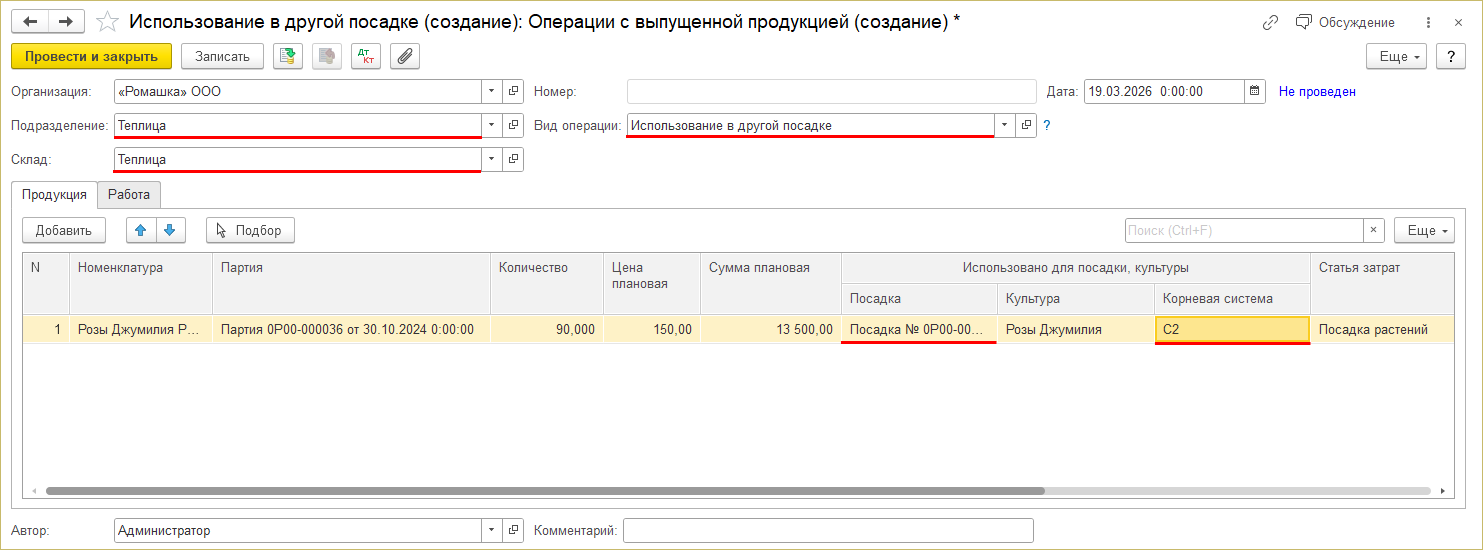The image size is (1483, 550).
Task: Expand Подразделение dropdown list
Action: click(491, 125)
